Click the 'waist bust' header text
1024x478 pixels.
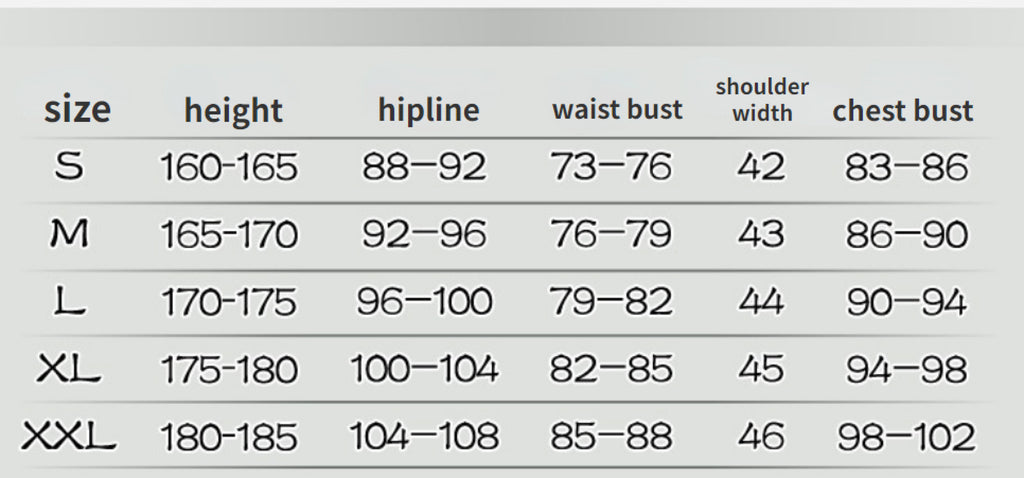click(617, 109)
